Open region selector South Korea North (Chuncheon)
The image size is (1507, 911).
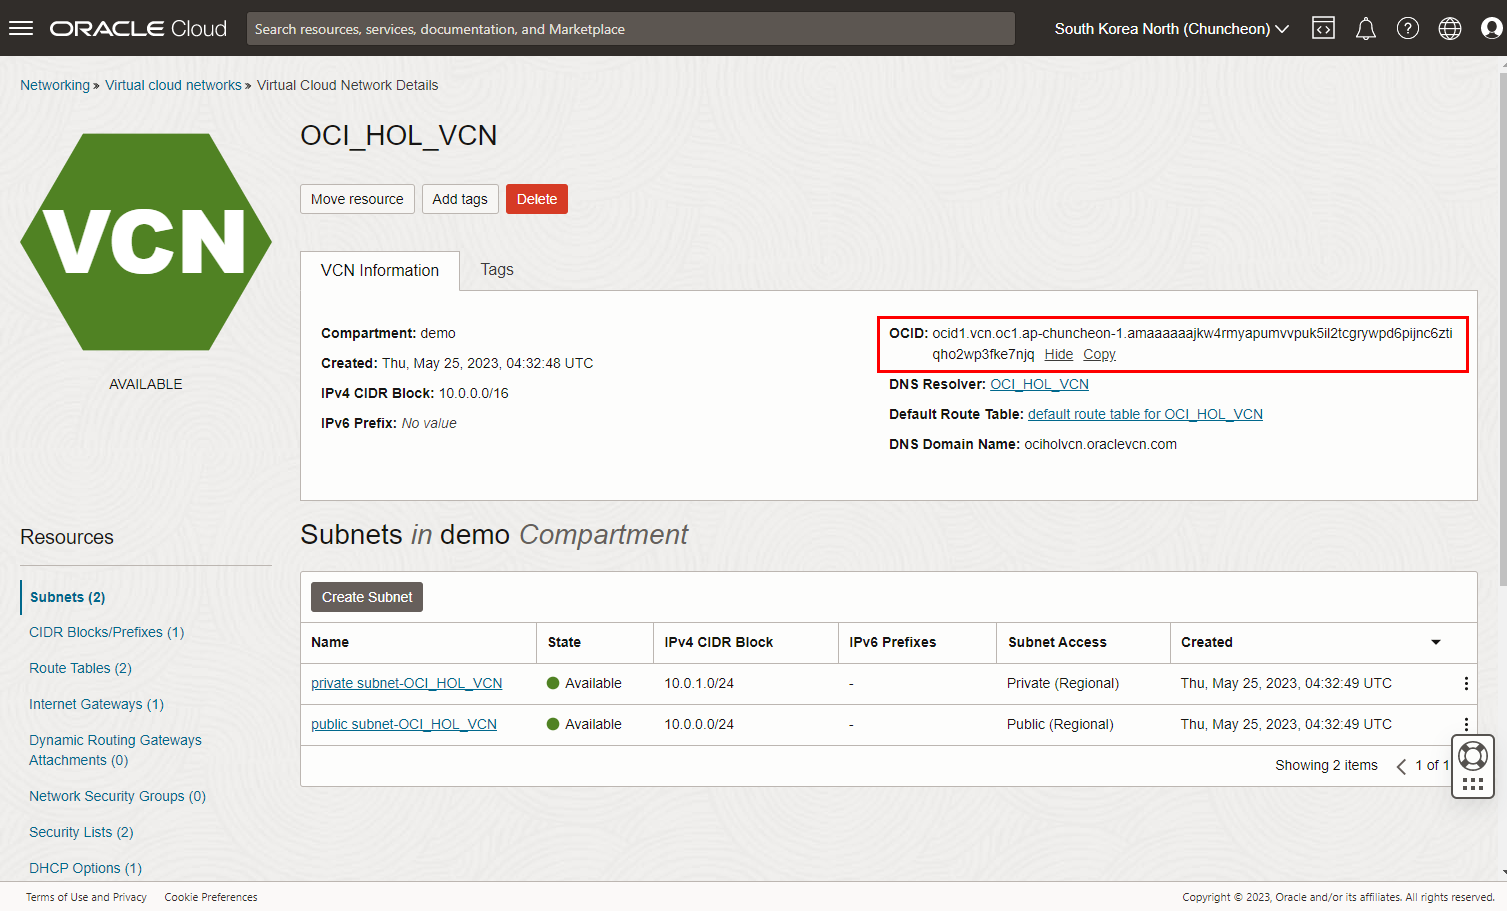[1171, 28]
